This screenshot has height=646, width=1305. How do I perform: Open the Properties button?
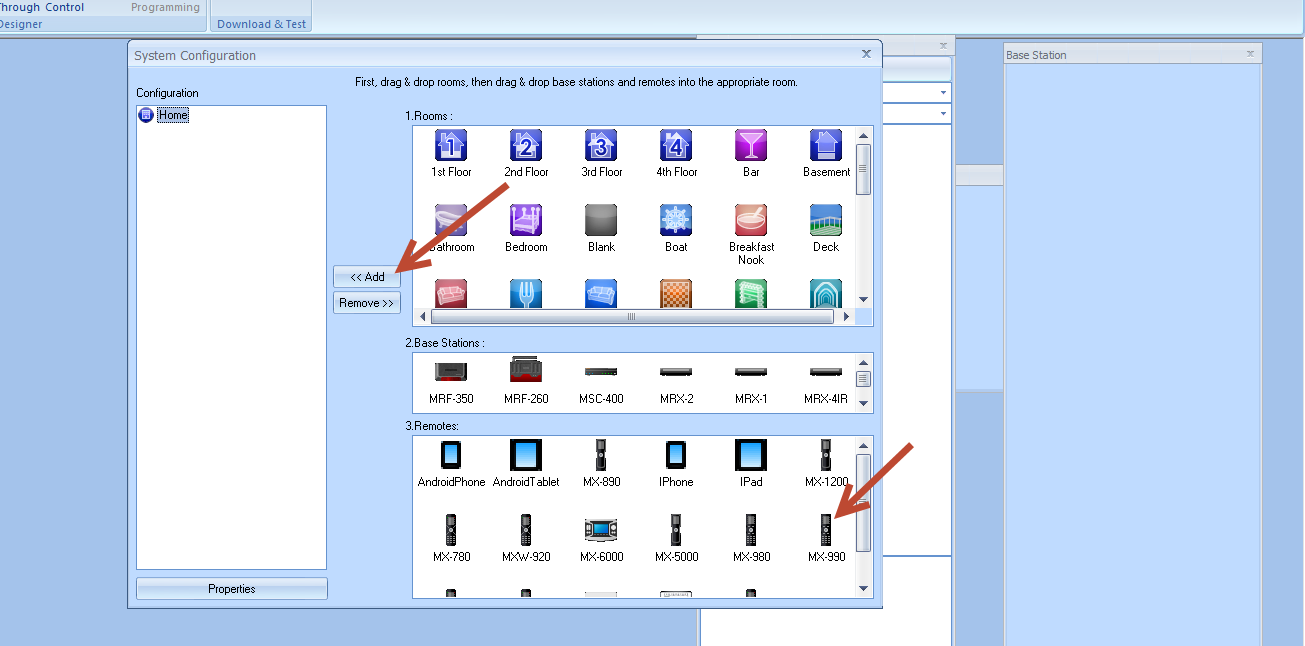232,589
